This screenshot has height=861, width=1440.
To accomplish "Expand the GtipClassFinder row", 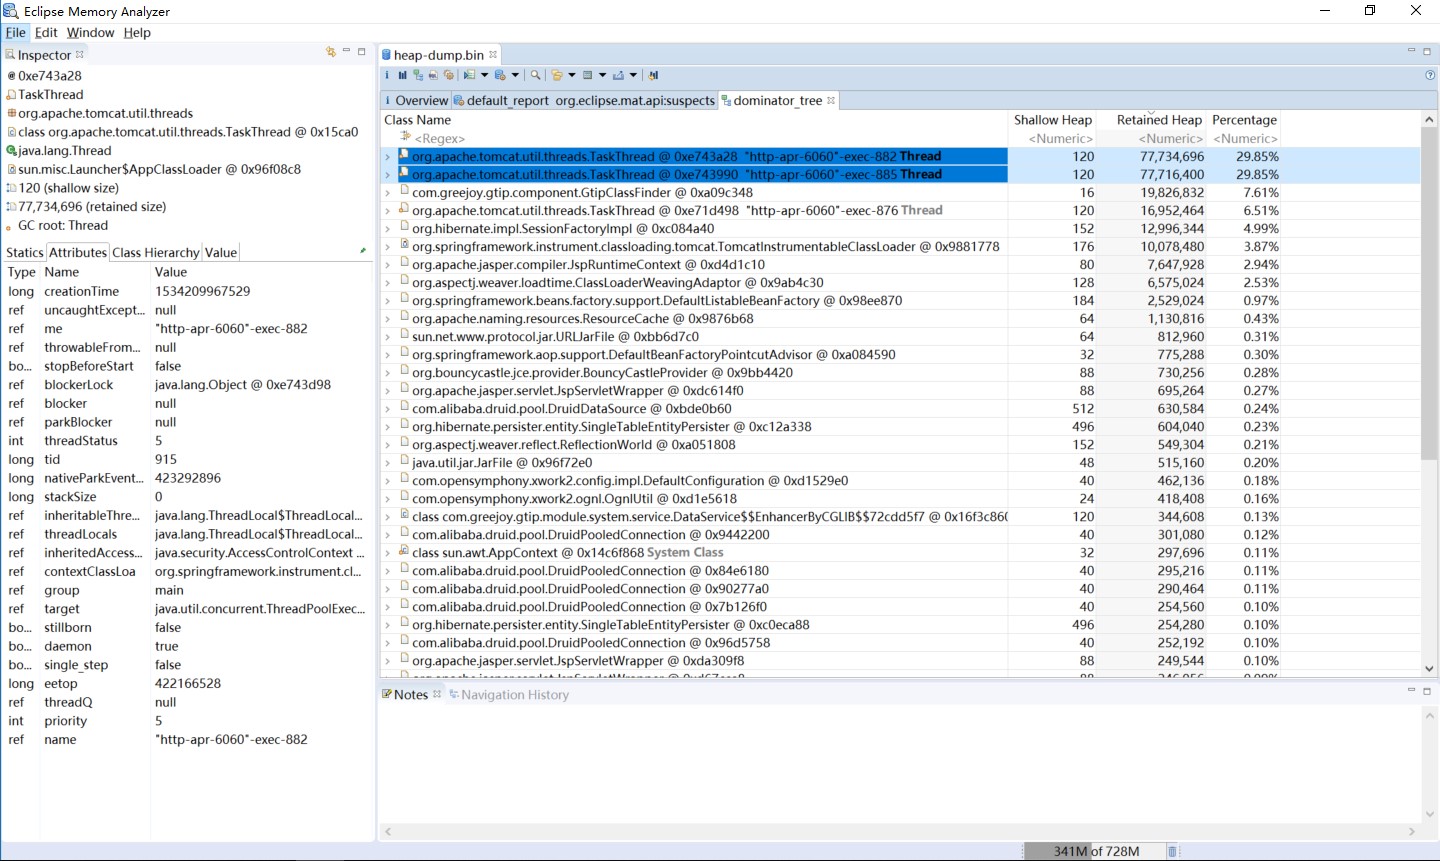I will point(388,193).
